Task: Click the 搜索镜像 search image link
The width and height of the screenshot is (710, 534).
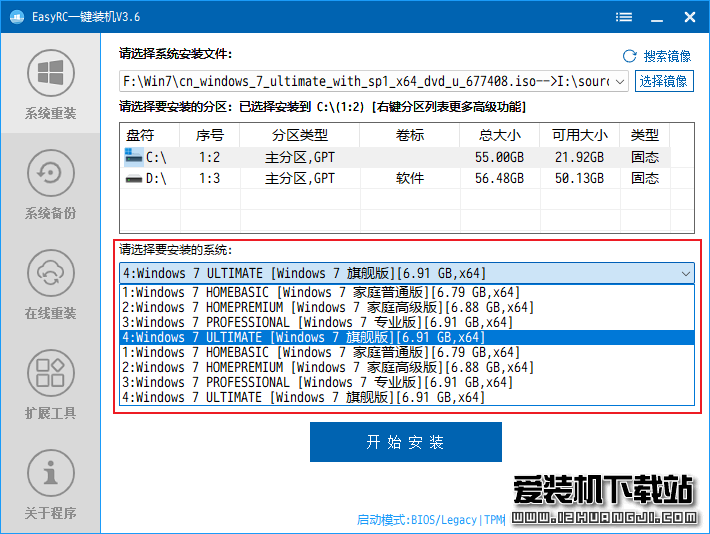Action: tap(667, 56)
